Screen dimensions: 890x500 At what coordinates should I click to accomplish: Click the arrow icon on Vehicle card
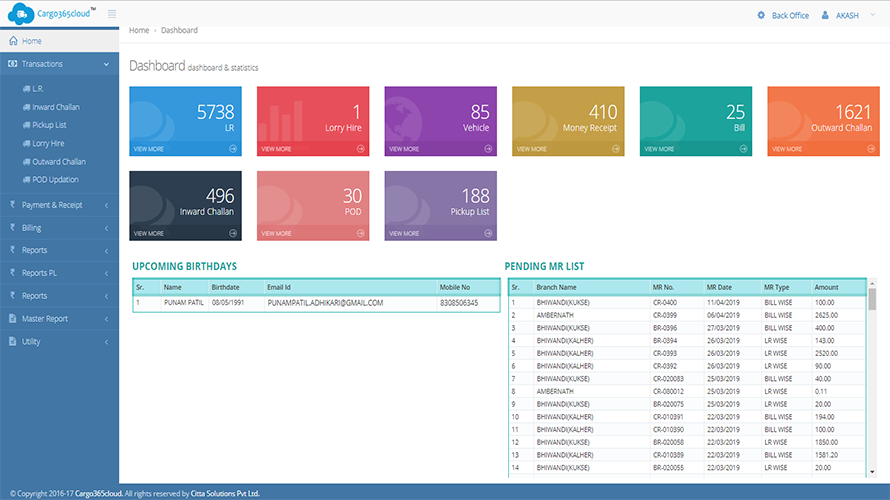coord(488,149)
